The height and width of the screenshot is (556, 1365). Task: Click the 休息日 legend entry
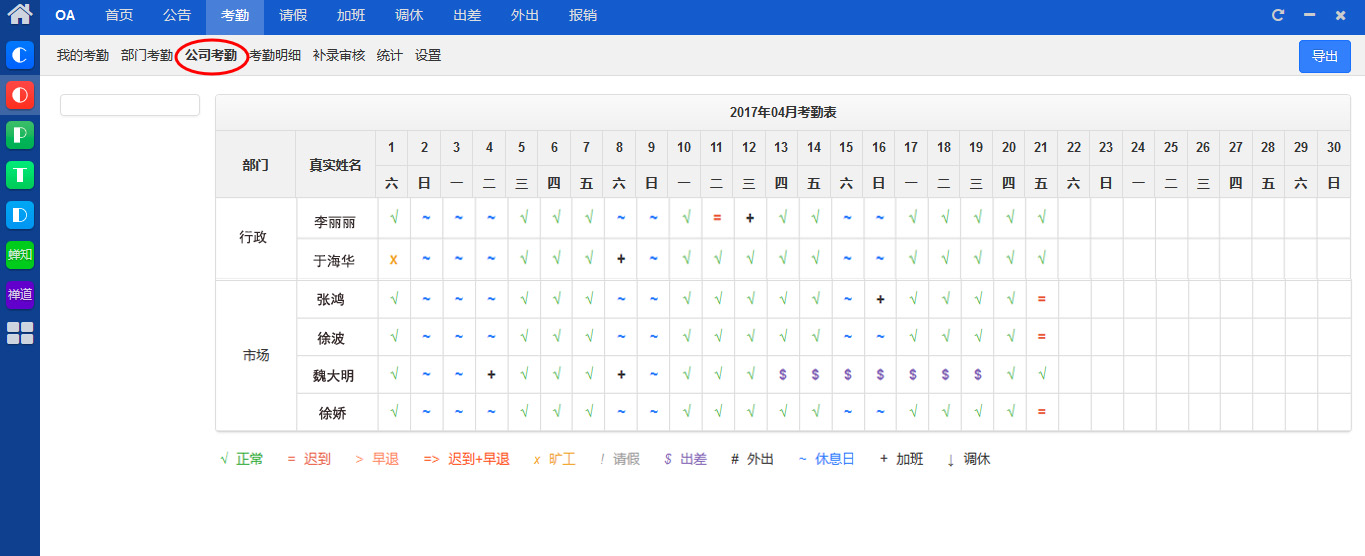826,459
